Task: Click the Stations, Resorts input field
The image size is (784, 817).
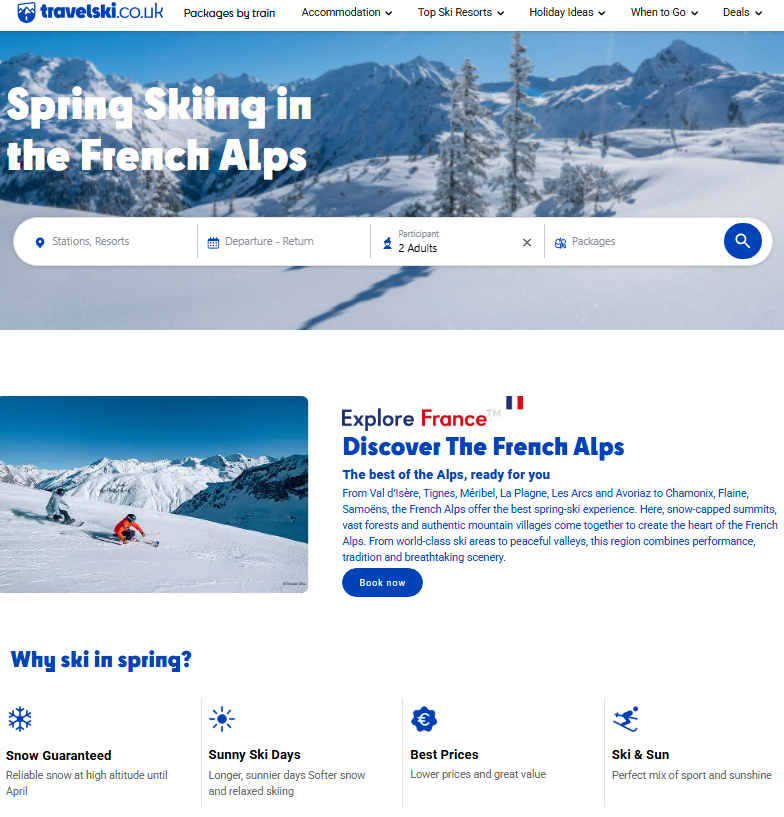Action: tap(115, 242)
